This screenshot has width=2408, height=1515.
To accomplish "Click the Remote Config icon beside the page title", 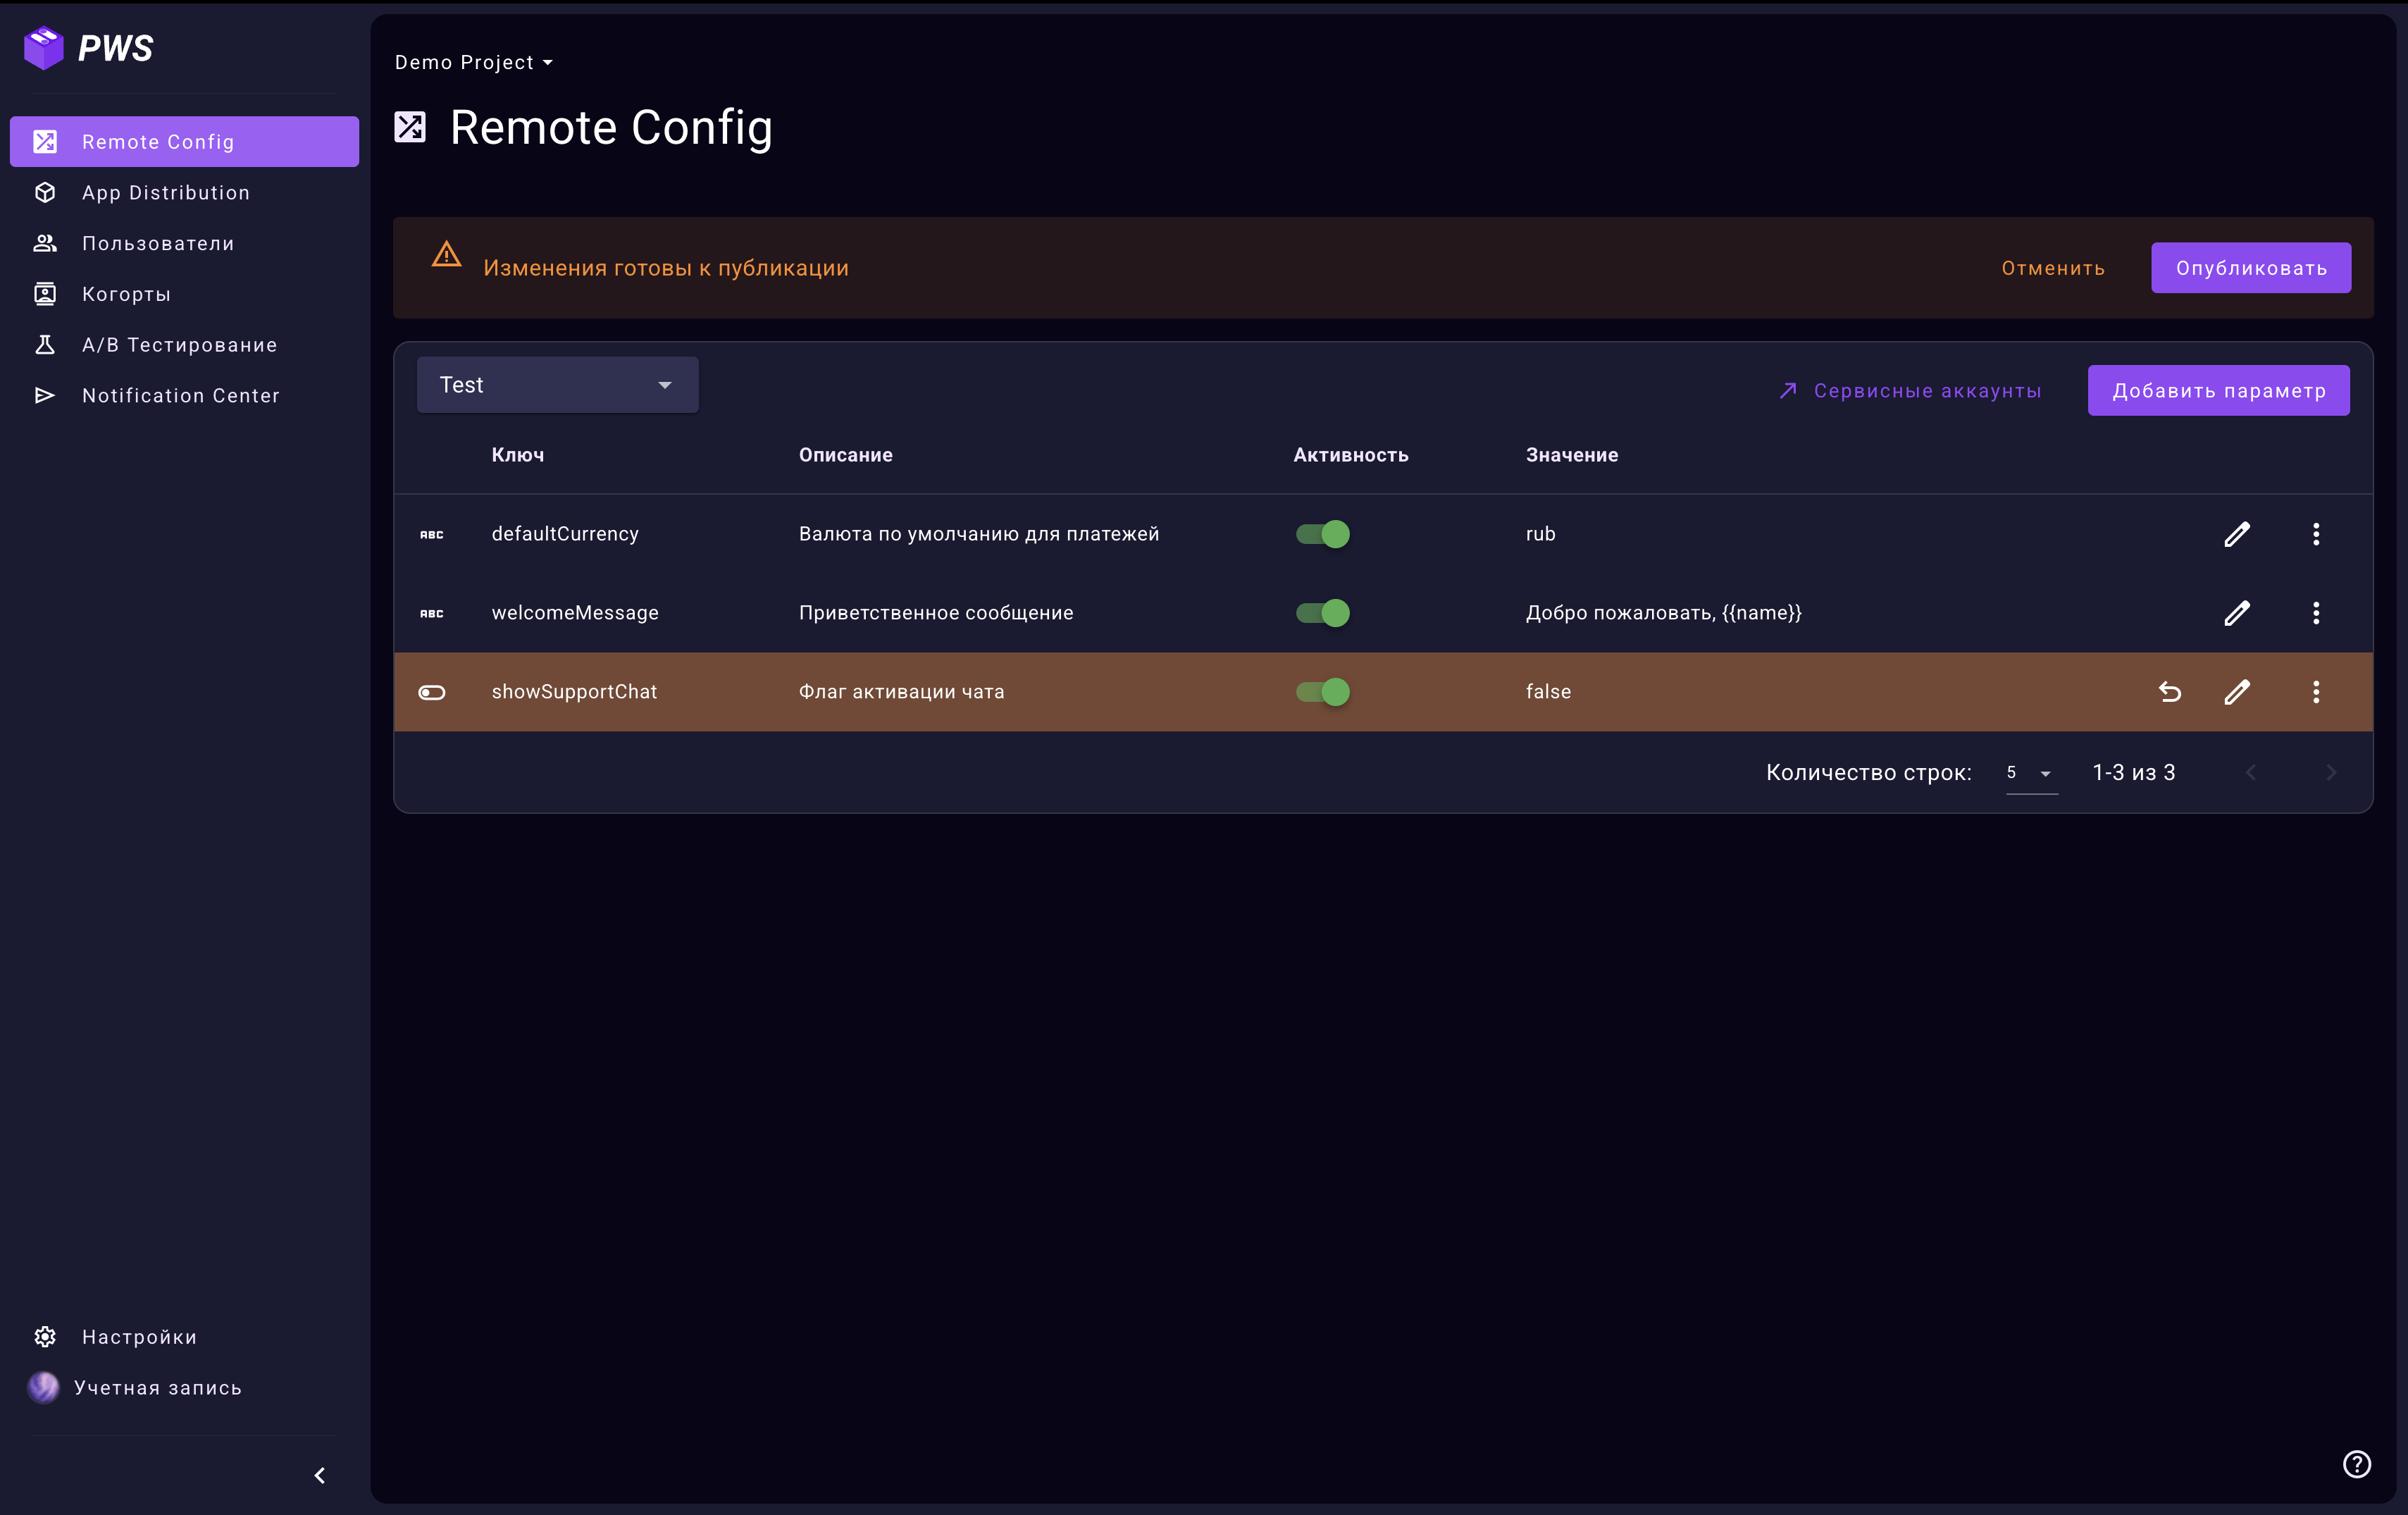I will click(x=410, y=127).
